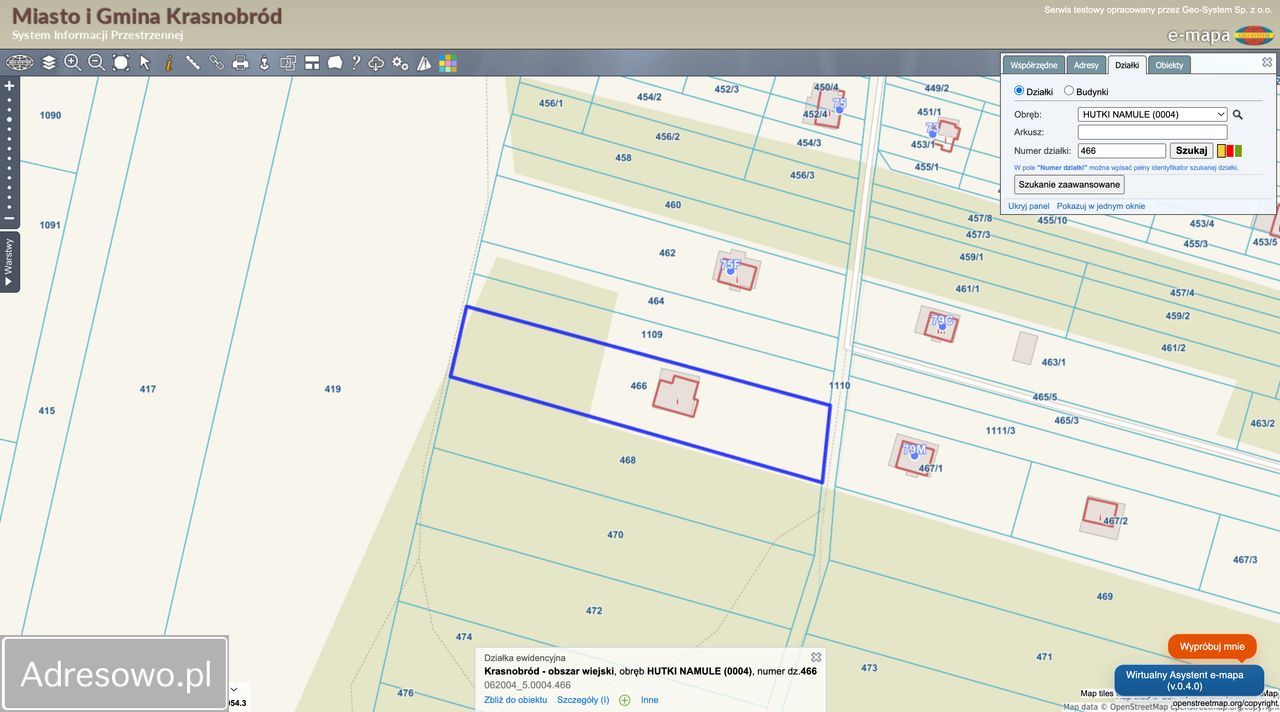Pick the red highlight color swatch

click(x=1230, y=151)
